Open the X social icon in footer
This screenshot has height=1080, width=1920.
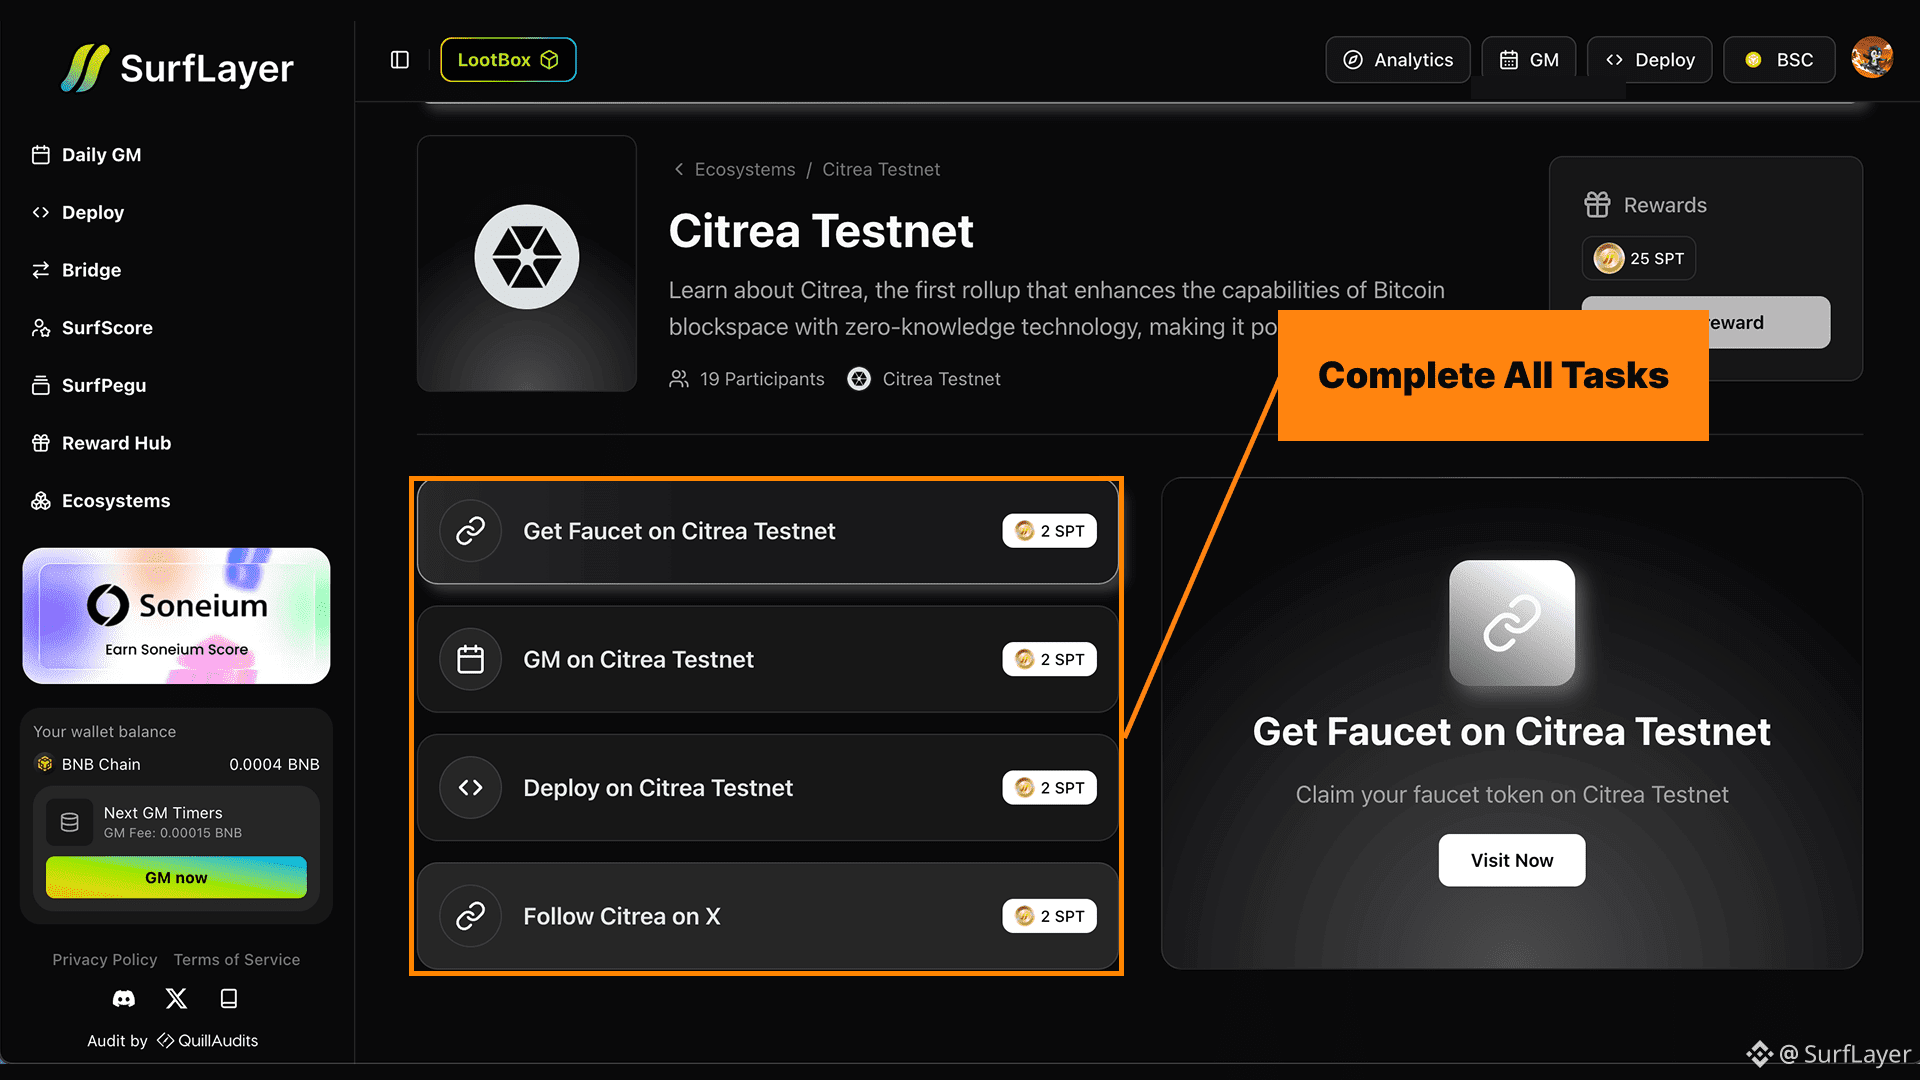176,998
